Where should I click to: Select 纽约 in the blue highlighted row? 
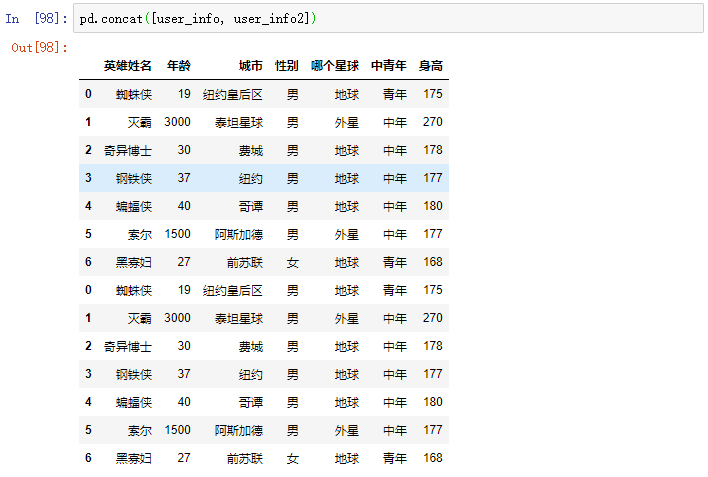(x=251, y=178)
